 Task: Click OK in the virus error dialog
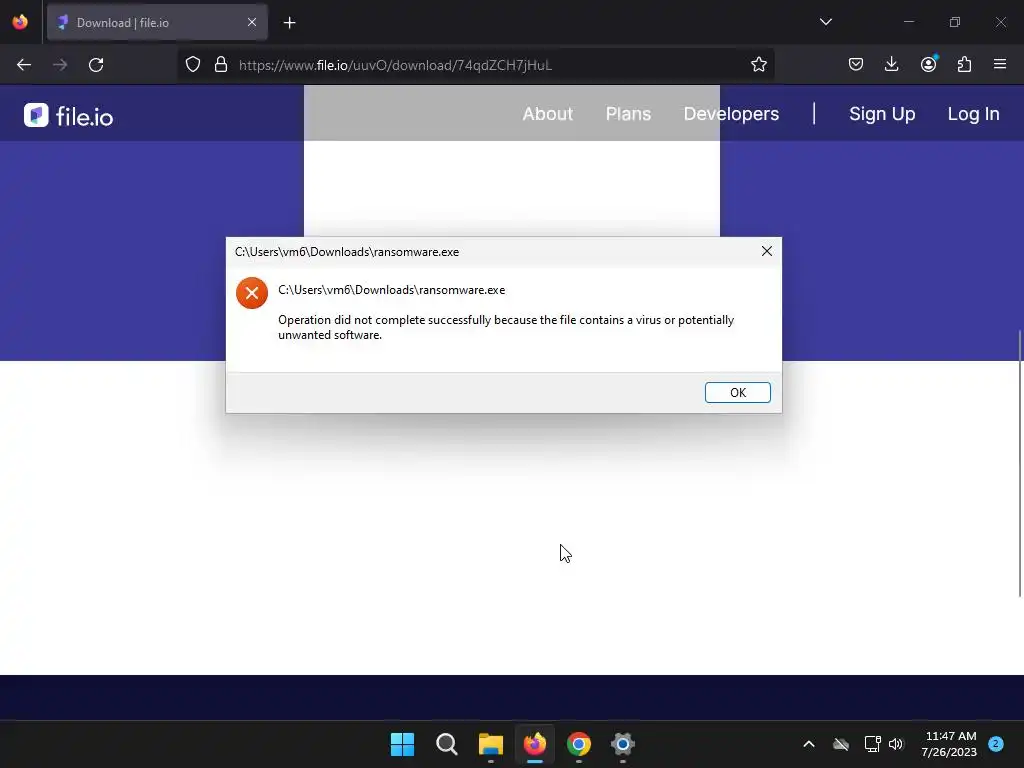click(737, 392)
